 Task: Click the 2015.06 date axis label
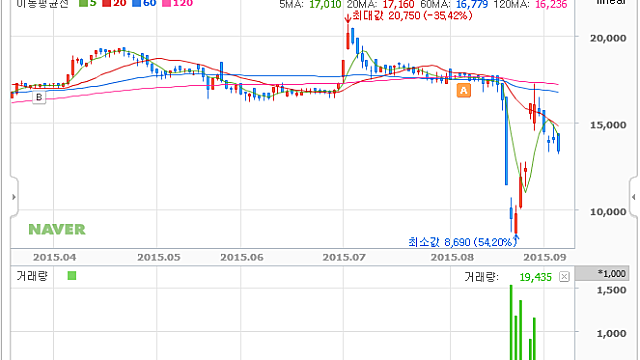pyautogui.click(x=242, y=258)
